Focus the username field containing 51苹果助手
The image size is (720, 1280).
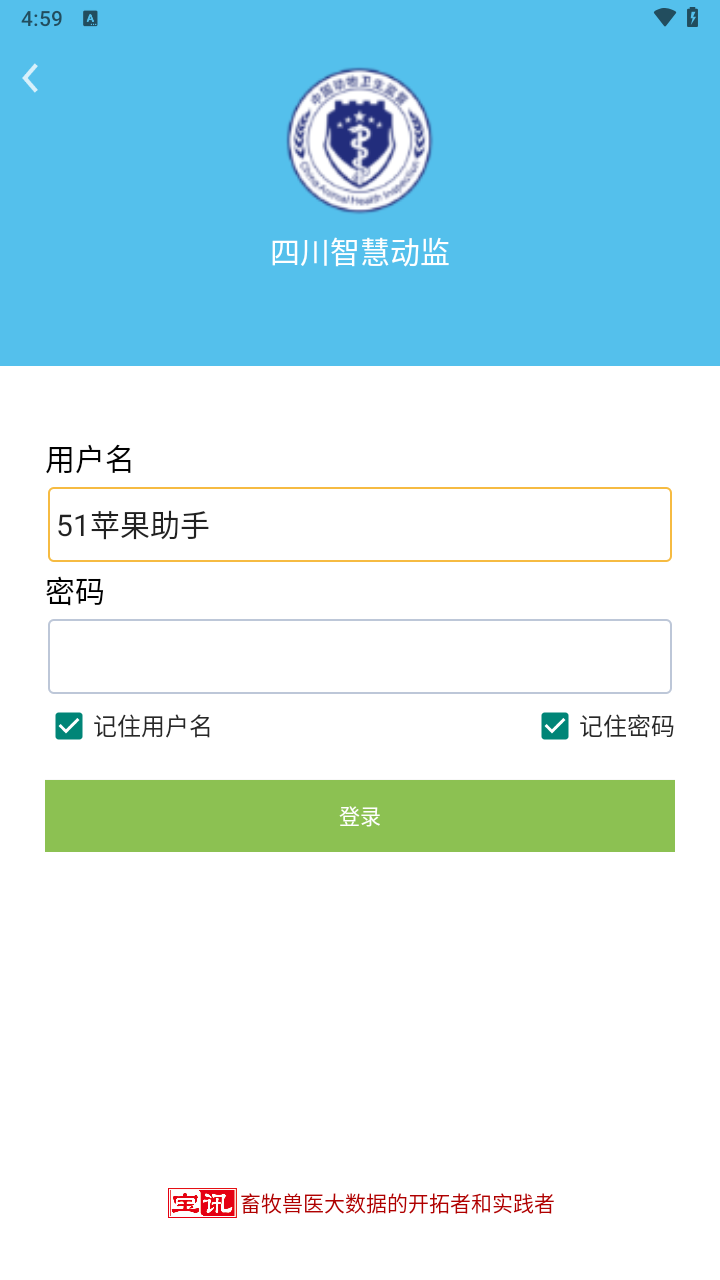(x=360, y=525)
